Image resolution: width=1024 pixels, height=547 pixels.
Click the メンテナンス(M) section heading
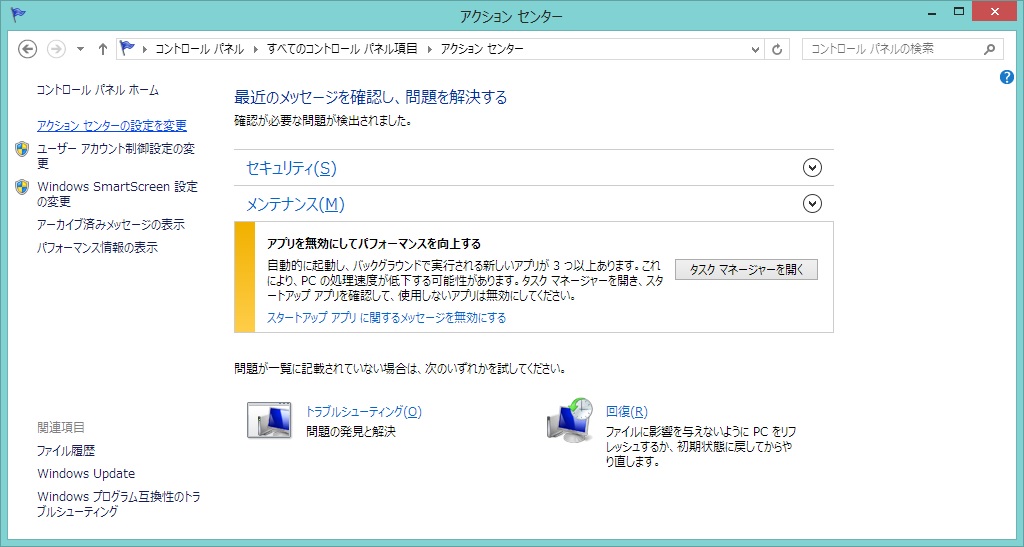(x=295, y=204)
